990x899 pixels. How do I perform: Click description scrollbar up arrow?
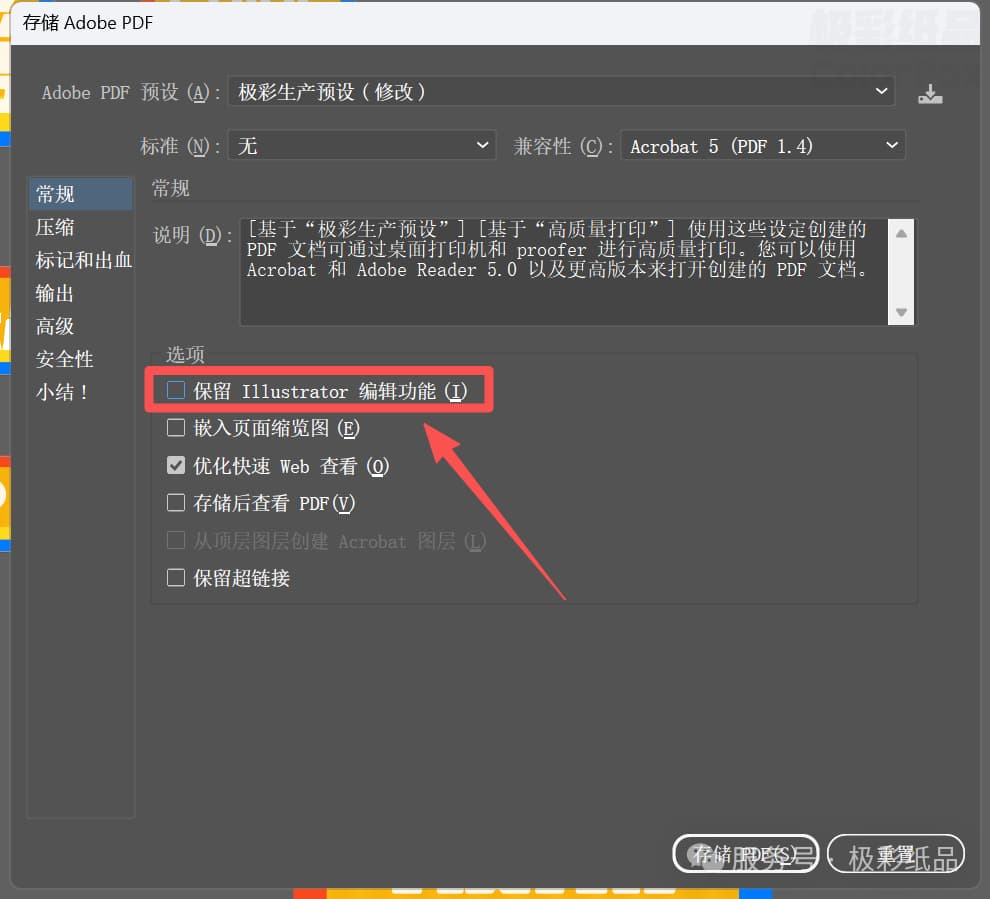(901, 234)
